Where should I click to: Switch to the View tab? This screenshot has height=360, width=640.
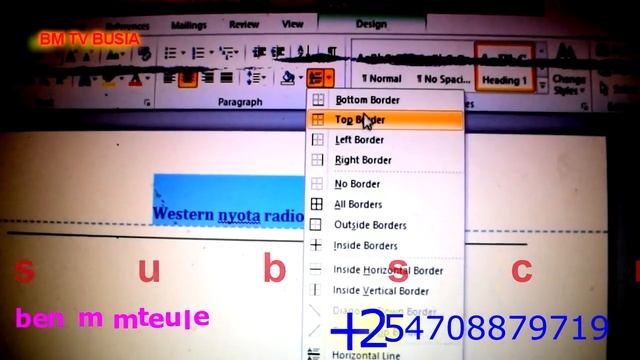click(x=292, y=24)
